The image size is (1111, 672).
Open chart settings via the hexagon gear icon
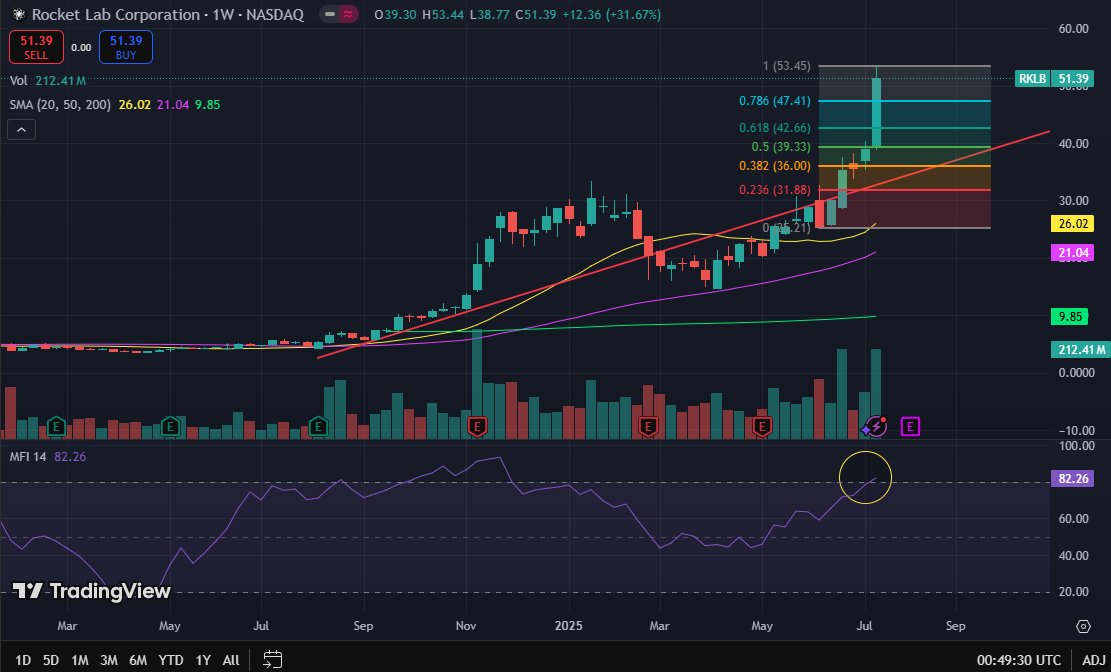point(1083,626)
